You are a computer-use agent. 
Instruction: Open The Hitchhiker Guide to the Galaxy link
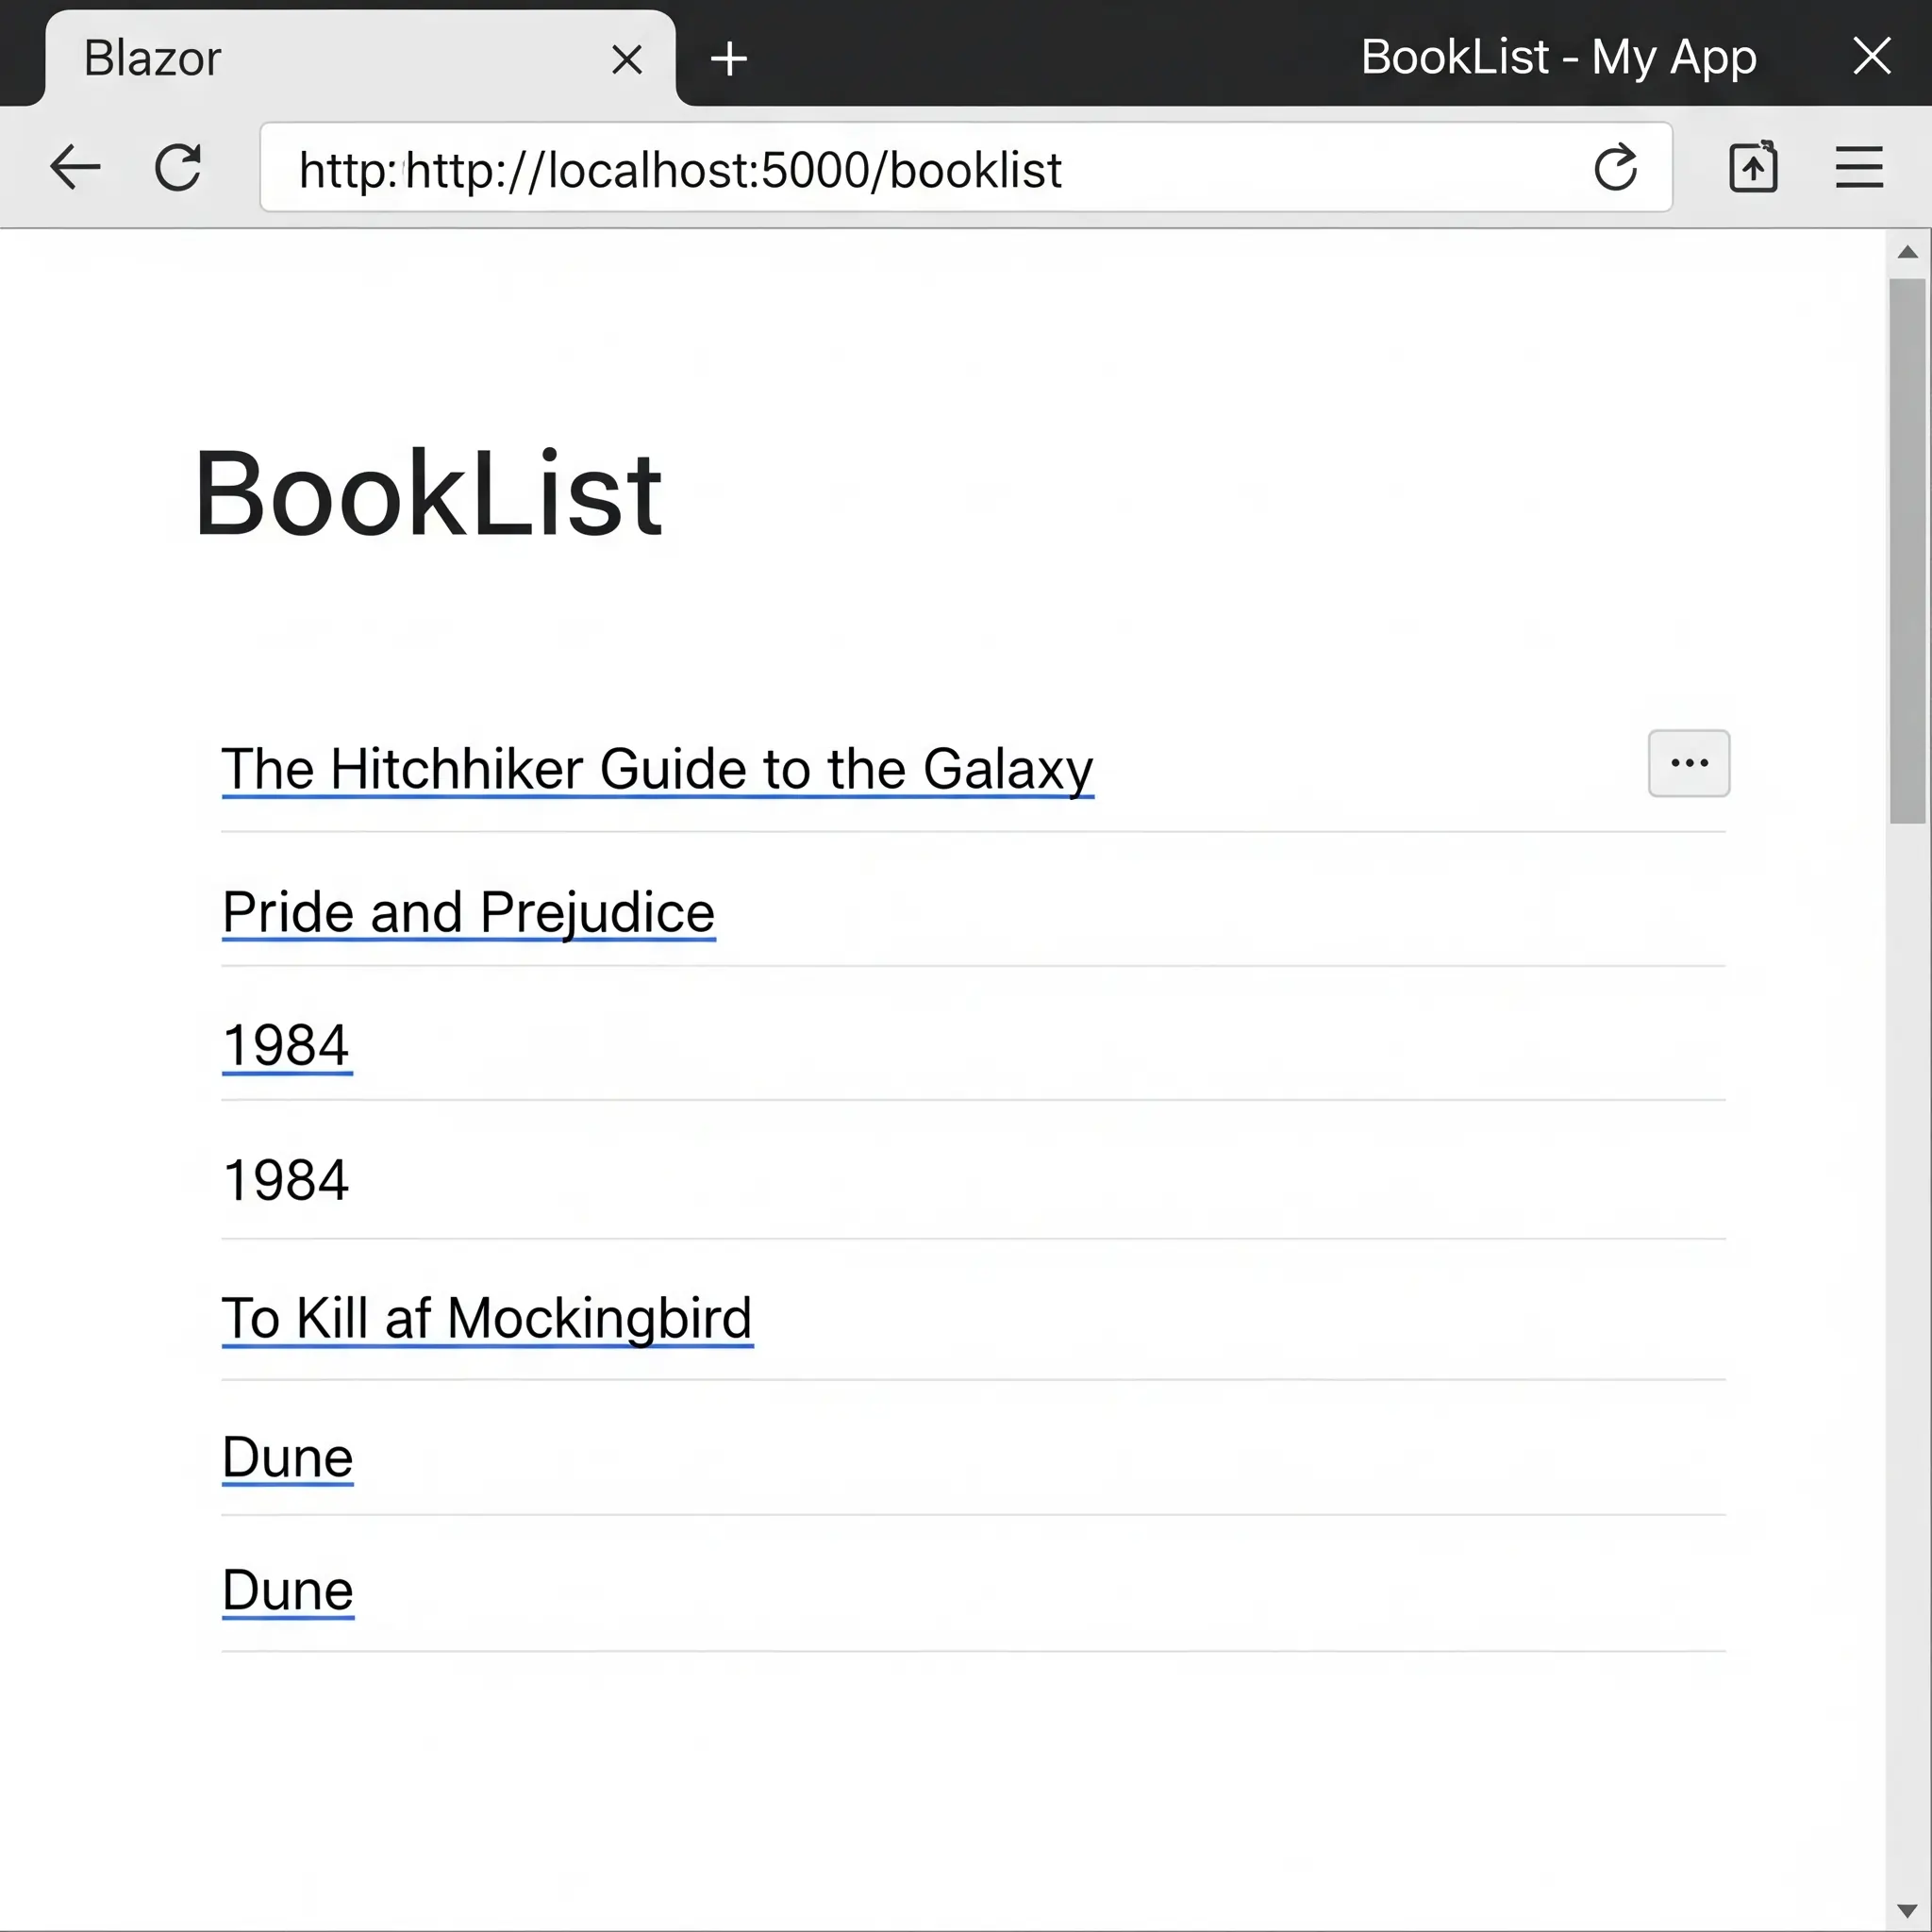point(657,769)
